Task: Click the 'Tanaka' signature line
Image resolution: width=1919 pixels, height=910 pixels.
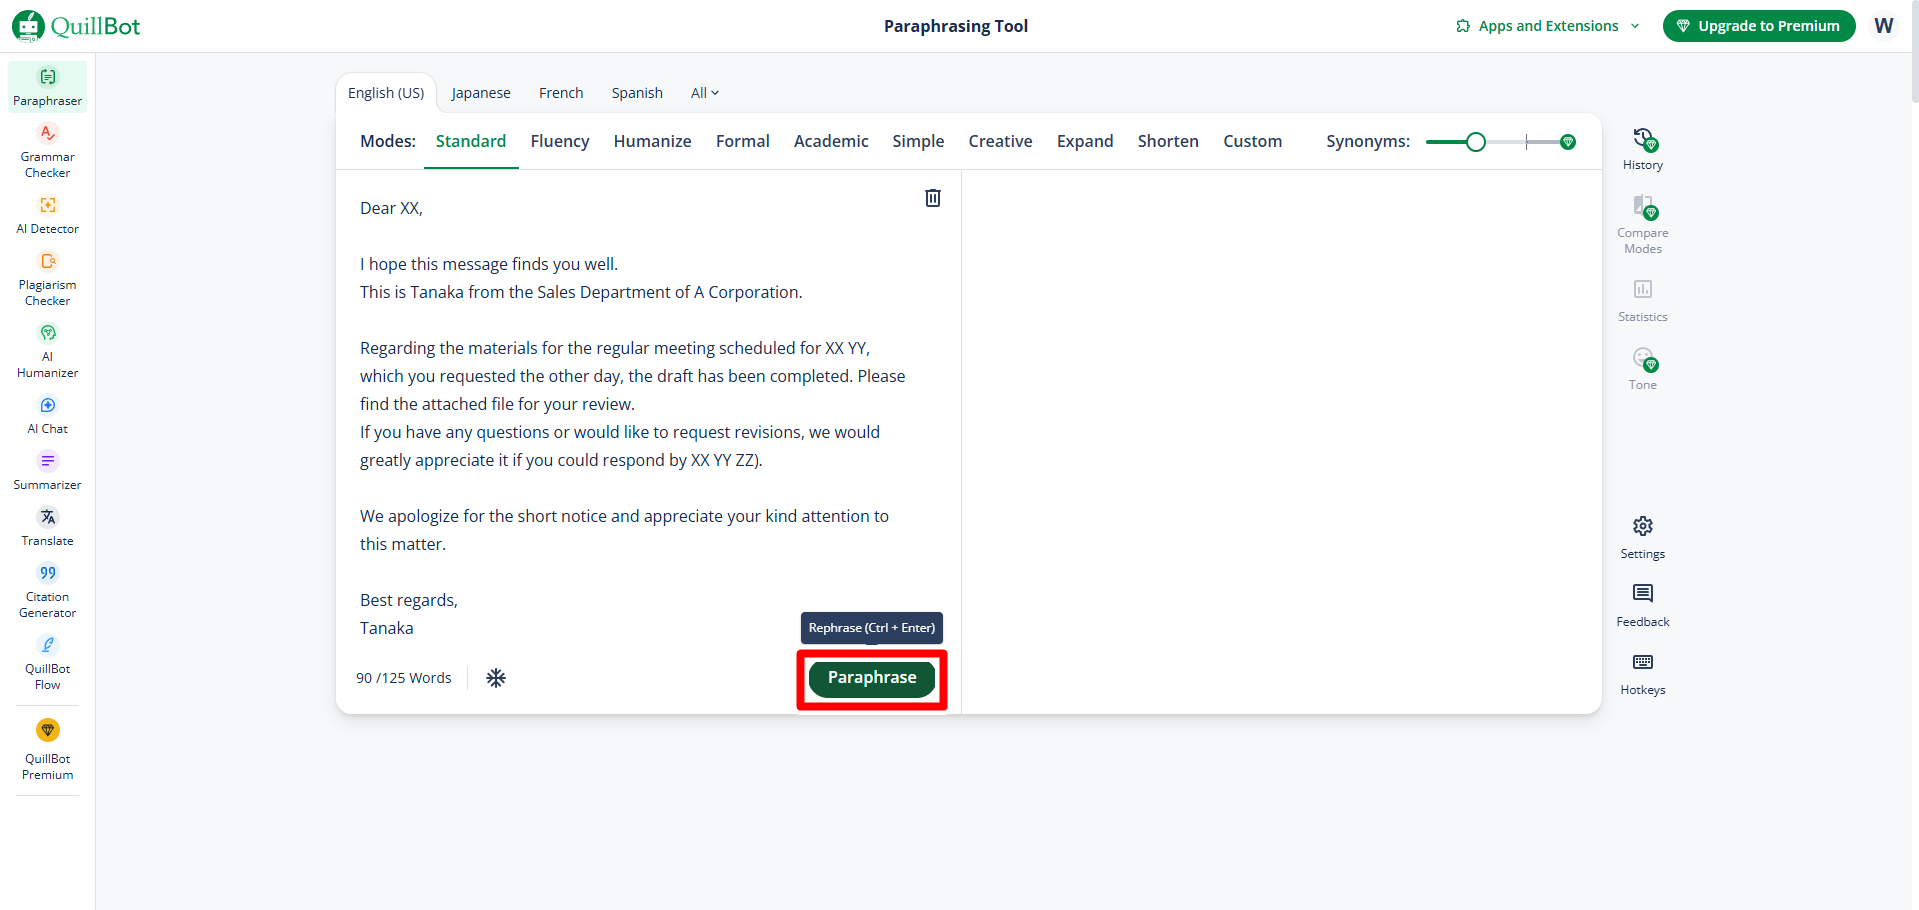Action: (387, 628)
